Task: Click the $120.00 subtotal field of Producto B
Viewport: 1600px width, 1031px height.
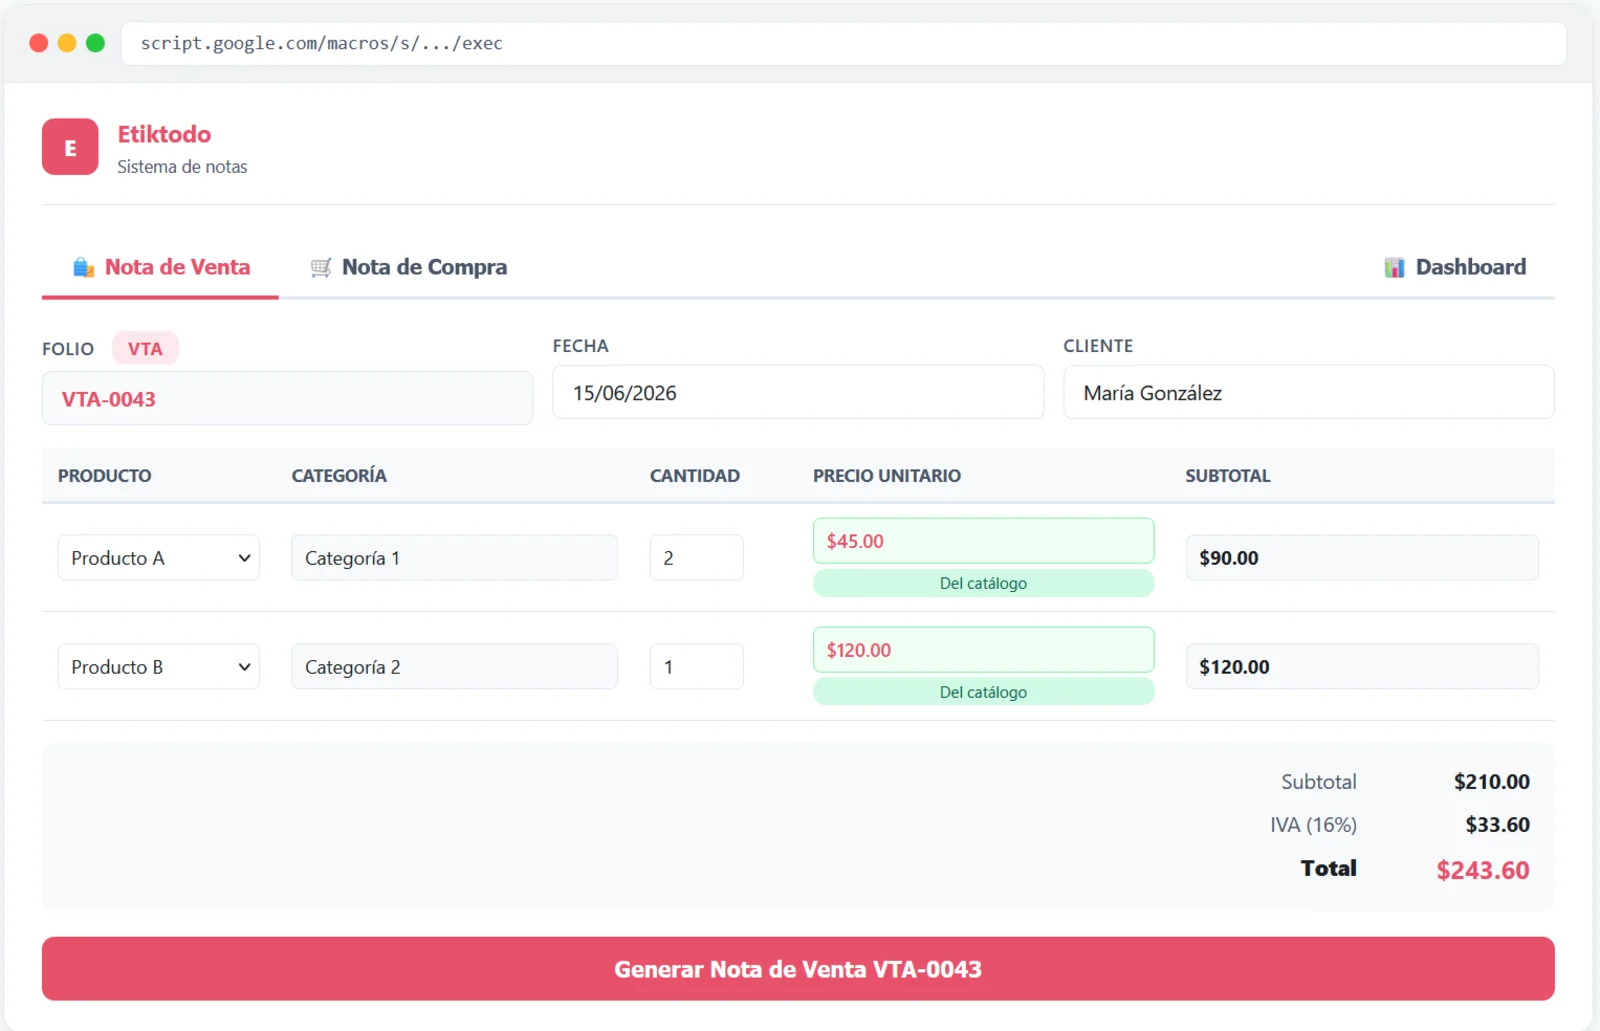Action: (1362, 667)
